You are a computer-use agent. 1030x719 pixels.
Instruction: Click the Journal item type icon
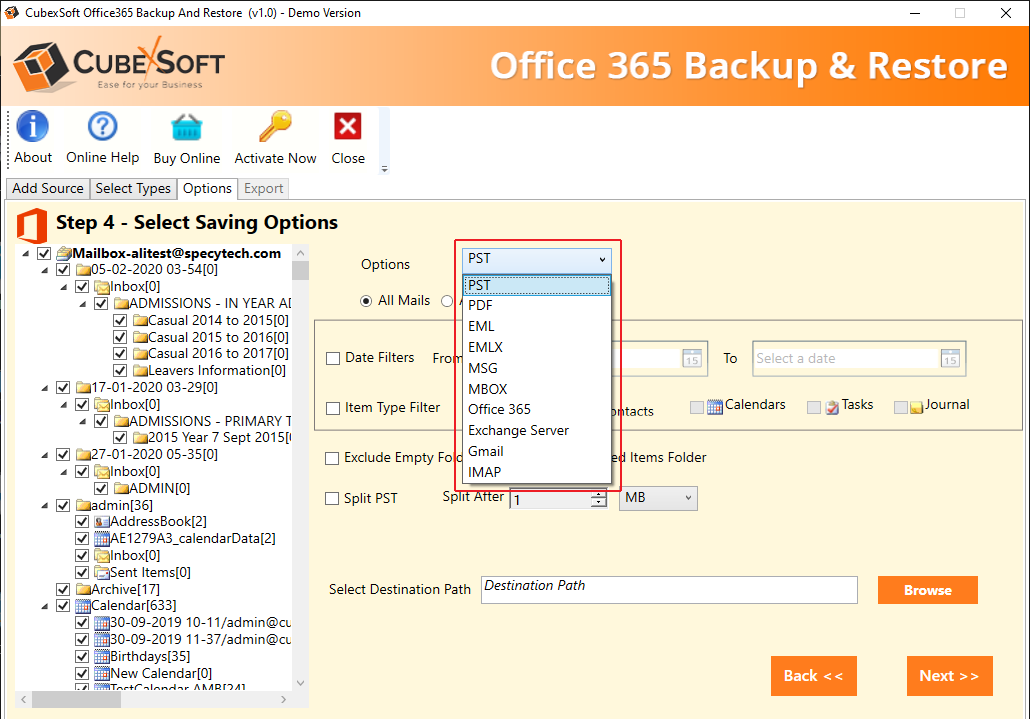(918, 407)
